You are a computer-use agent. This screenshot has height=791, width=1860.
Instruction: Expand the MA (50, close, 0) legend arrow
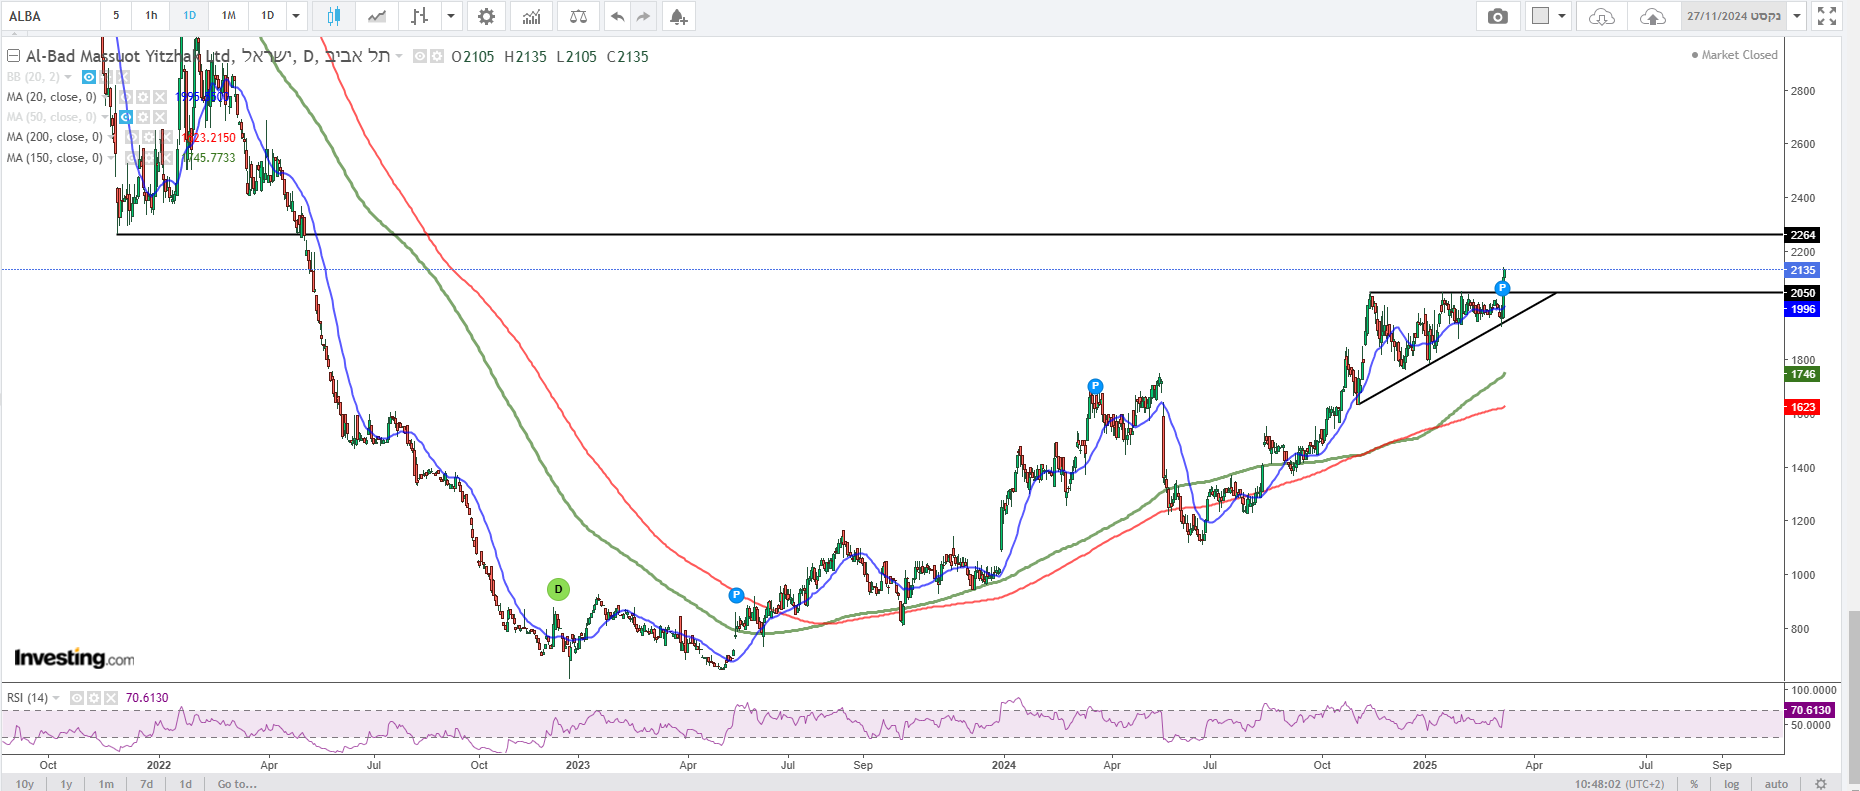[106, 117]
